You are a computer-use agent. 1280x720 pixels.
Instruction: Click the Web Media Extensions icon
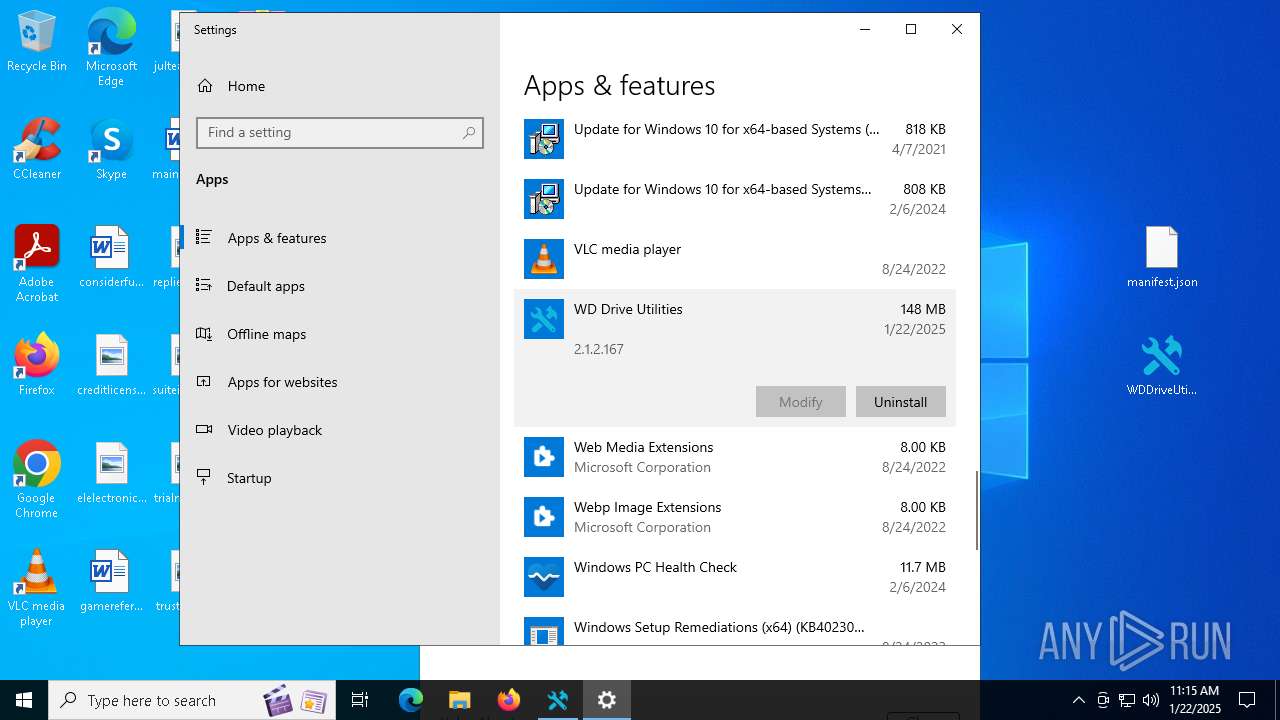point(544,457)
